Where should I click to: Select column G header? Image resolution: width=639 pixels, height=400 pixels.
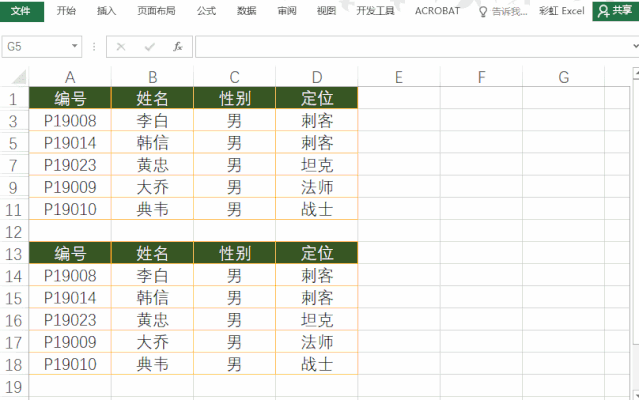(x=564, y=77)
